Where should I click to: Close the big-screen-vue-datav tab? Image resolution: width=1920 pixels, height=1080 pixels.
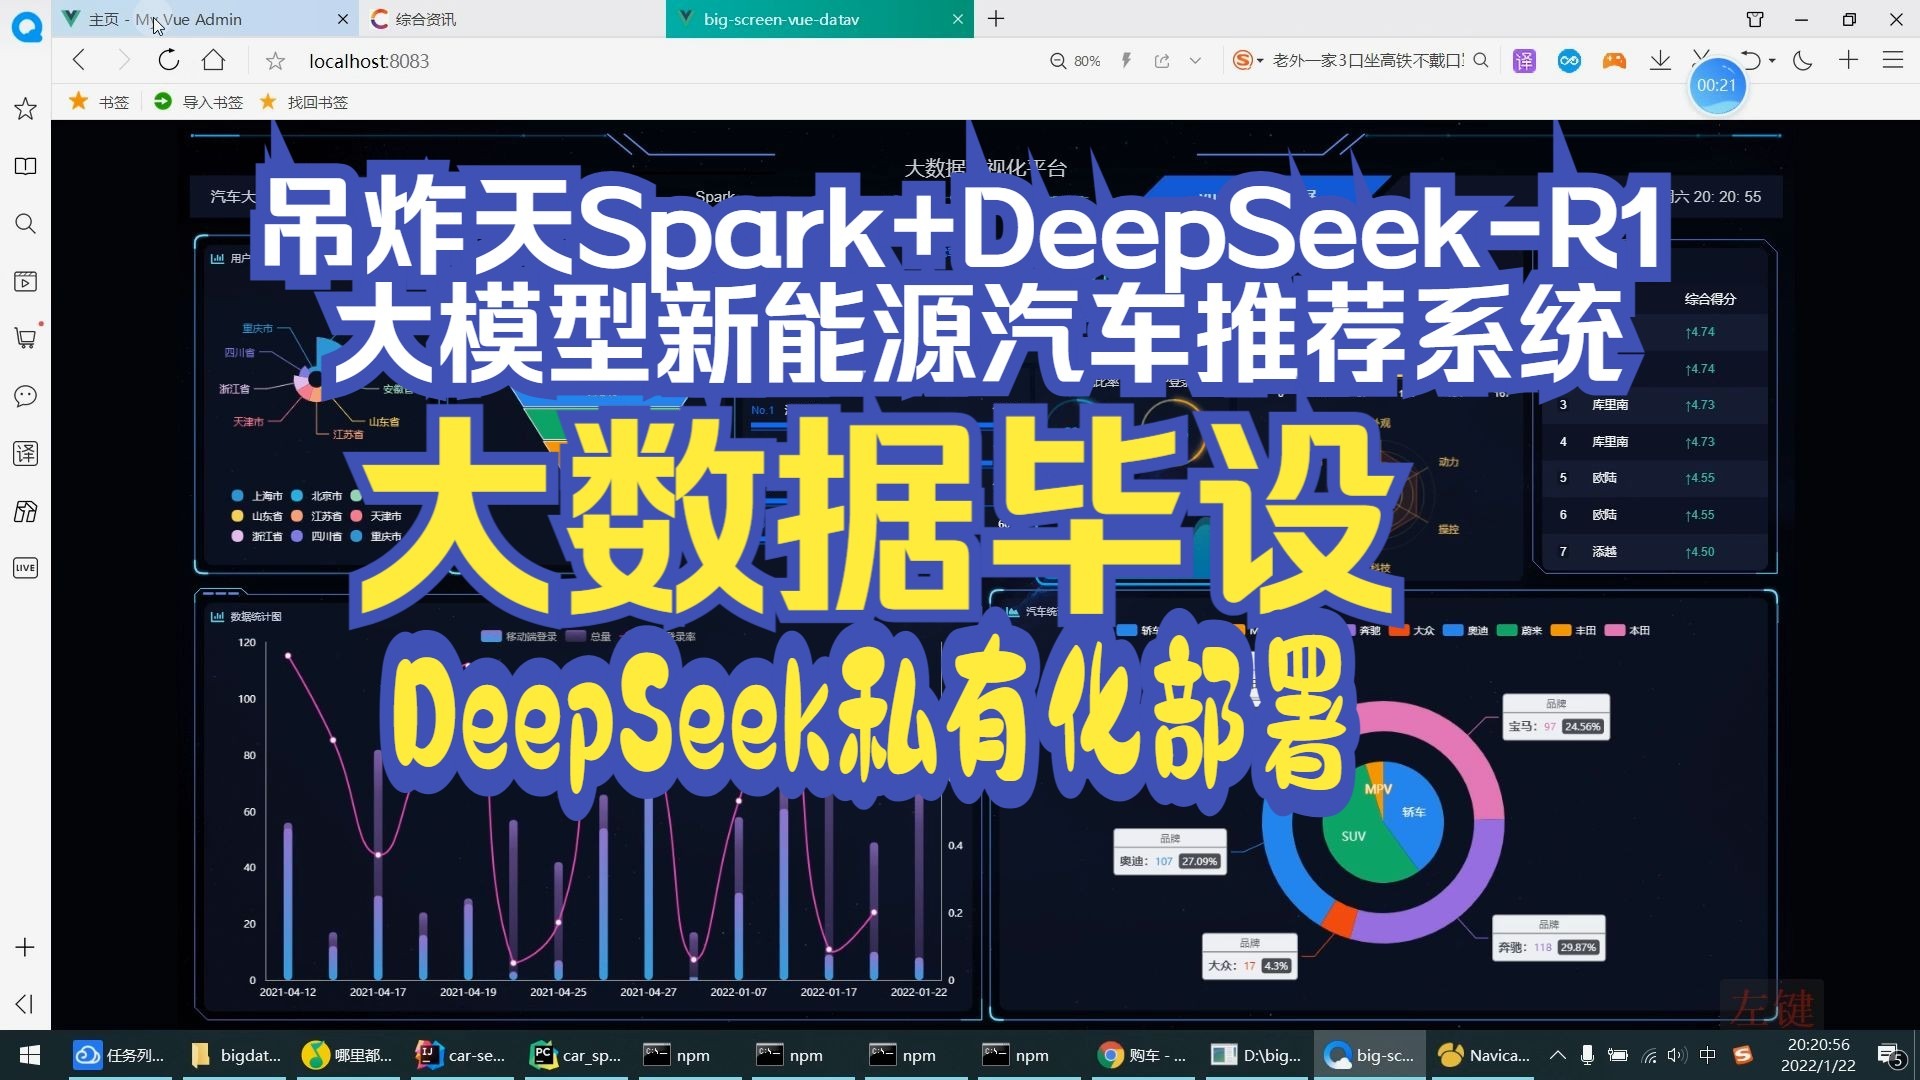[958, 19]
